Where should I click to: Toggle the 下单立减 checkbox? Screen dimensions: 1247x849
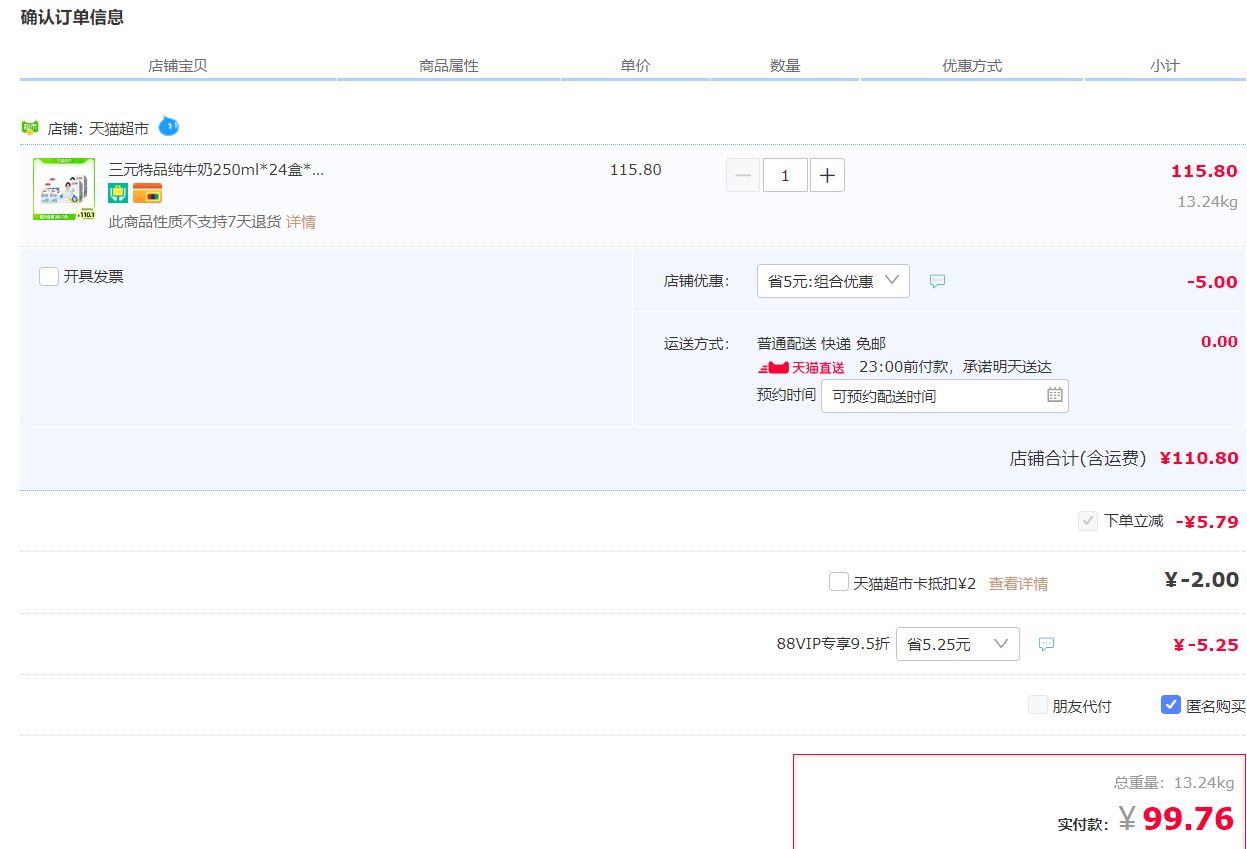click(1088, 521)
